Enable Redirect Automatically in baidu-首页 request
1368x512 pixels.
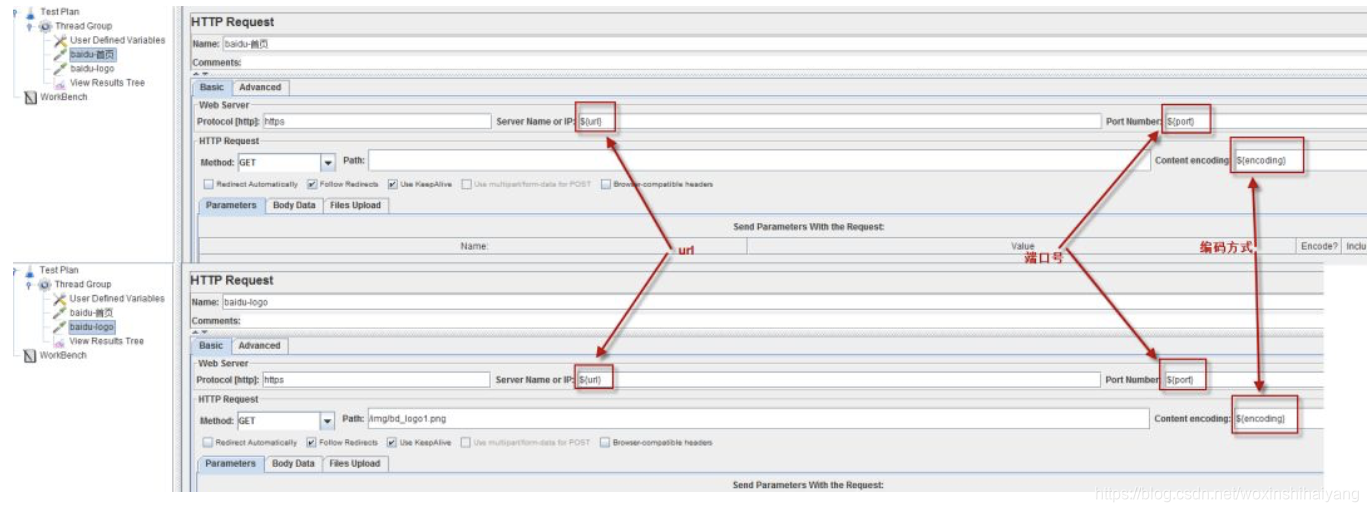(208, 184)
